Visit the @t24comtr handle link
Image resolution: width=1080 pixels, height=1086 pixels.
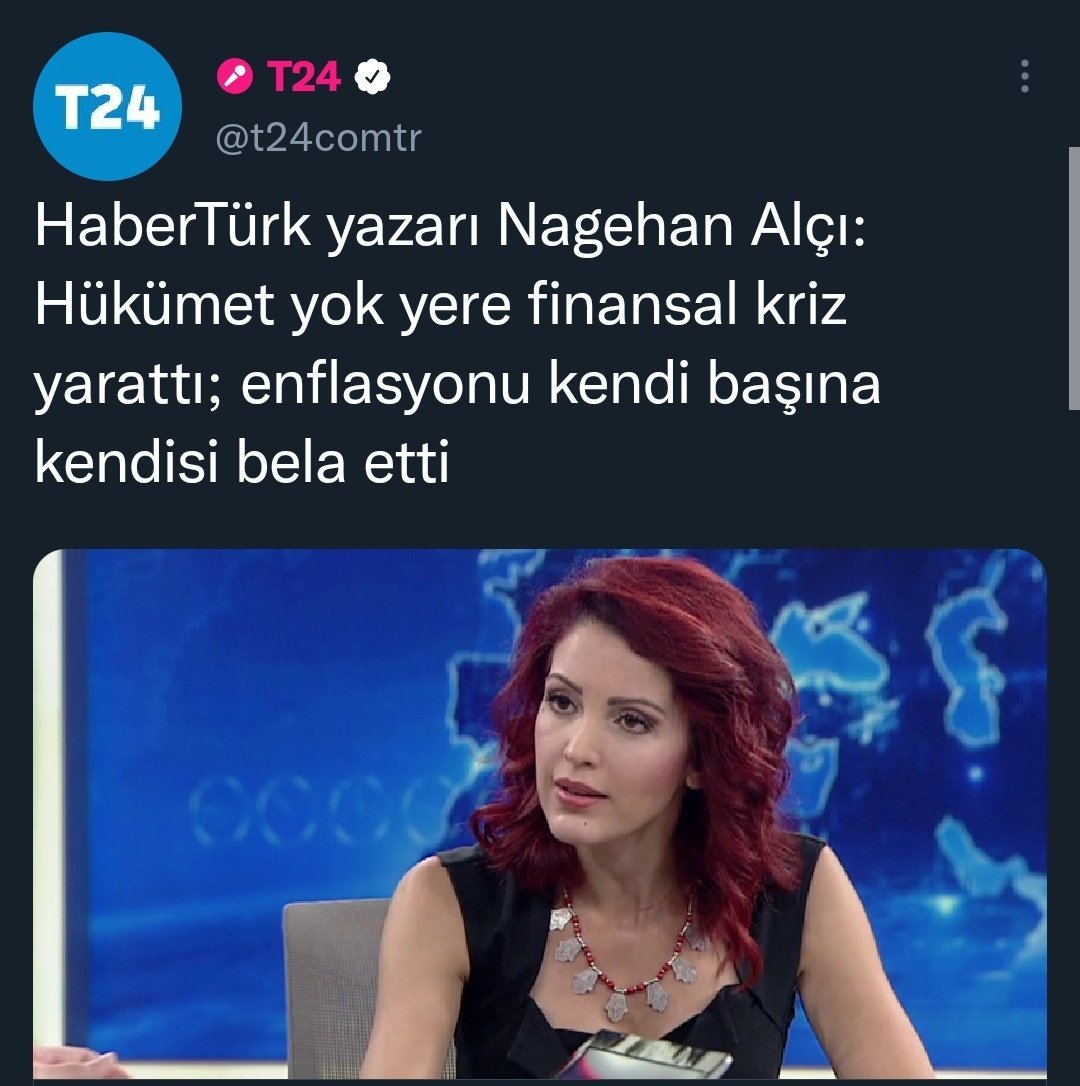(318, 138)
